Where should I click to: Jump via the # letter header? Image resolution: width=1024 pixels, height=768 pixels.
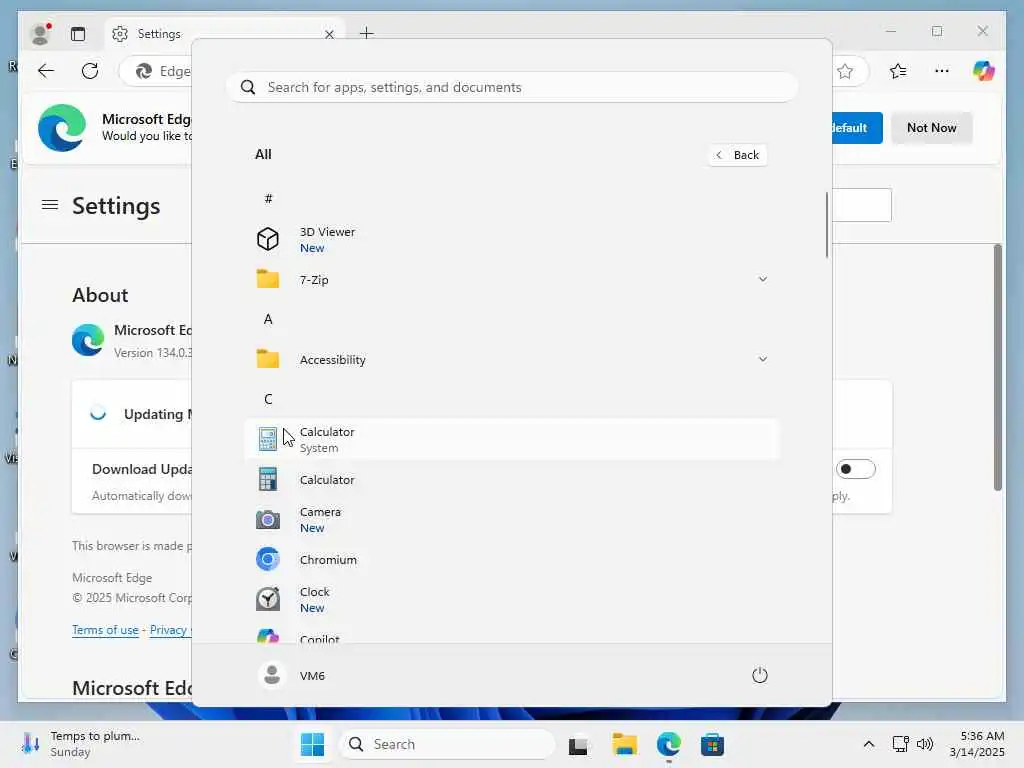click(x=268, y=199)
